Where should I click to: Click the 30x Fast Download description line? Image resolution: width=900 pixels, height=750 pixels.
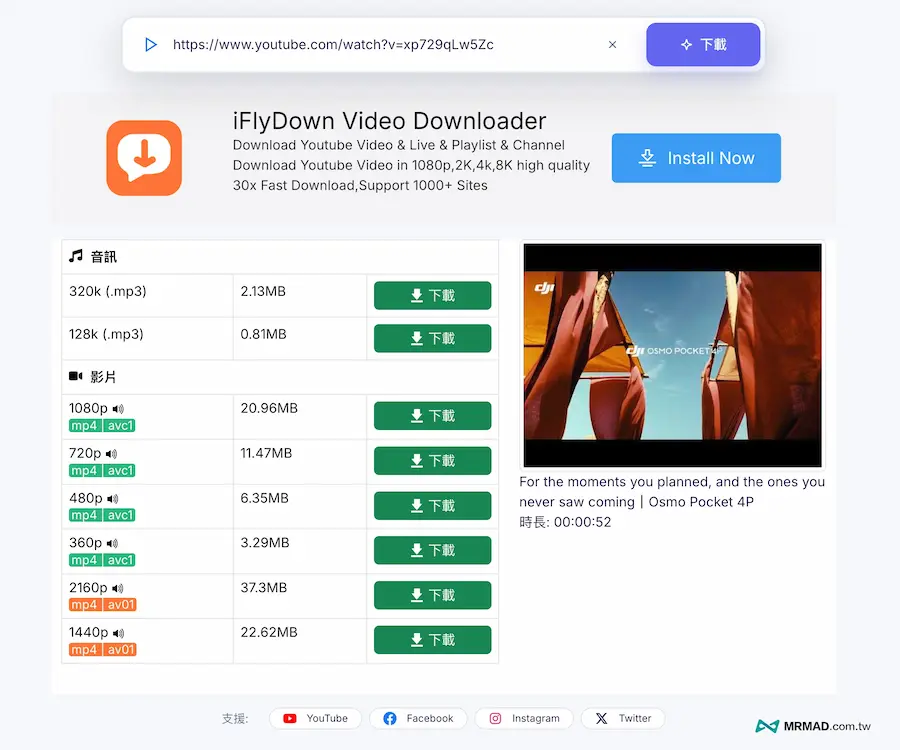pos(360,185)
